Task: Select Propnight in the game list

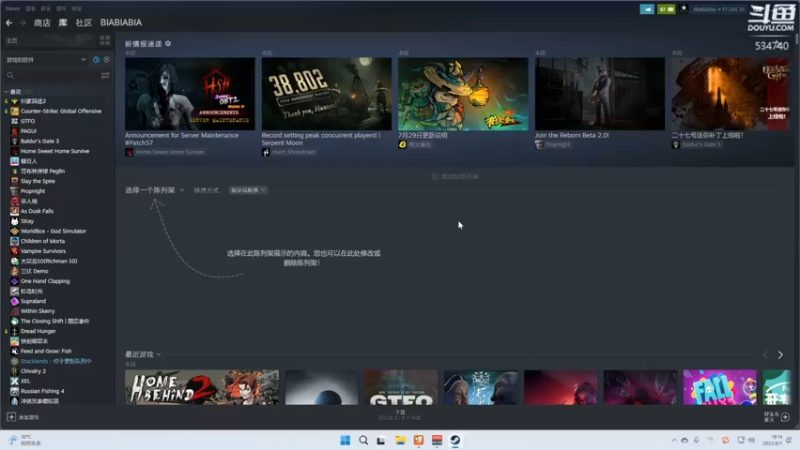Action: pyautogui.click(x=33, y=191)
